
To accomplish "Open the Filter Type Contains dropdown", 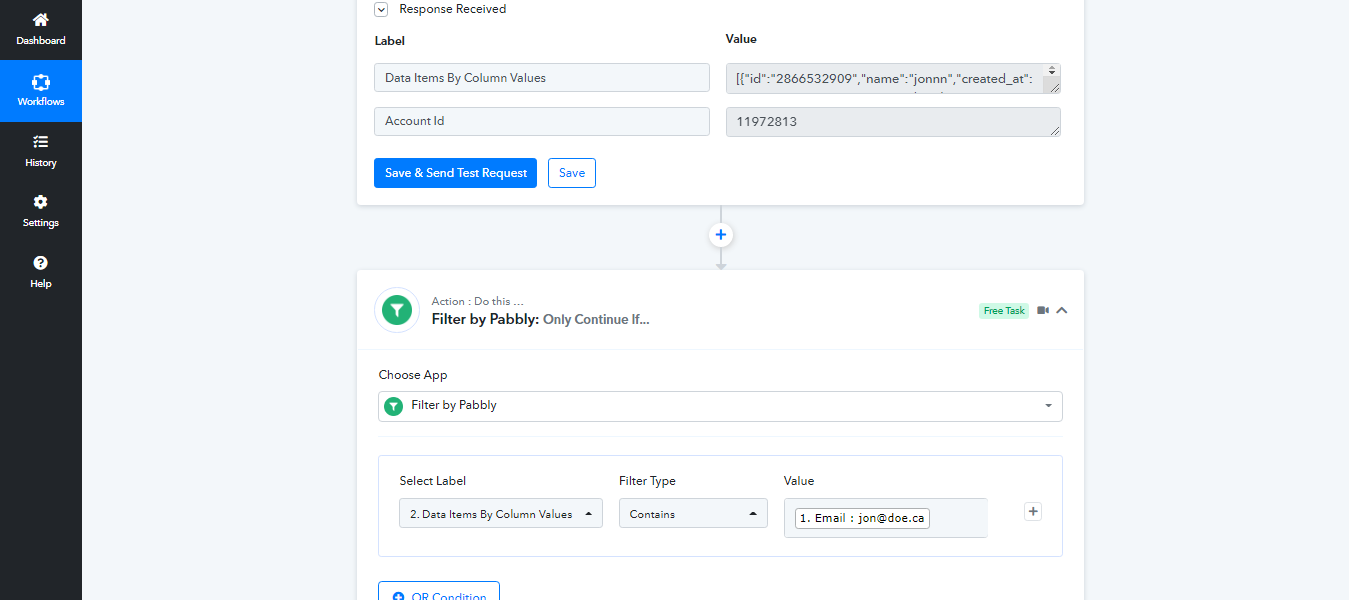I will (x=693, y=514).
